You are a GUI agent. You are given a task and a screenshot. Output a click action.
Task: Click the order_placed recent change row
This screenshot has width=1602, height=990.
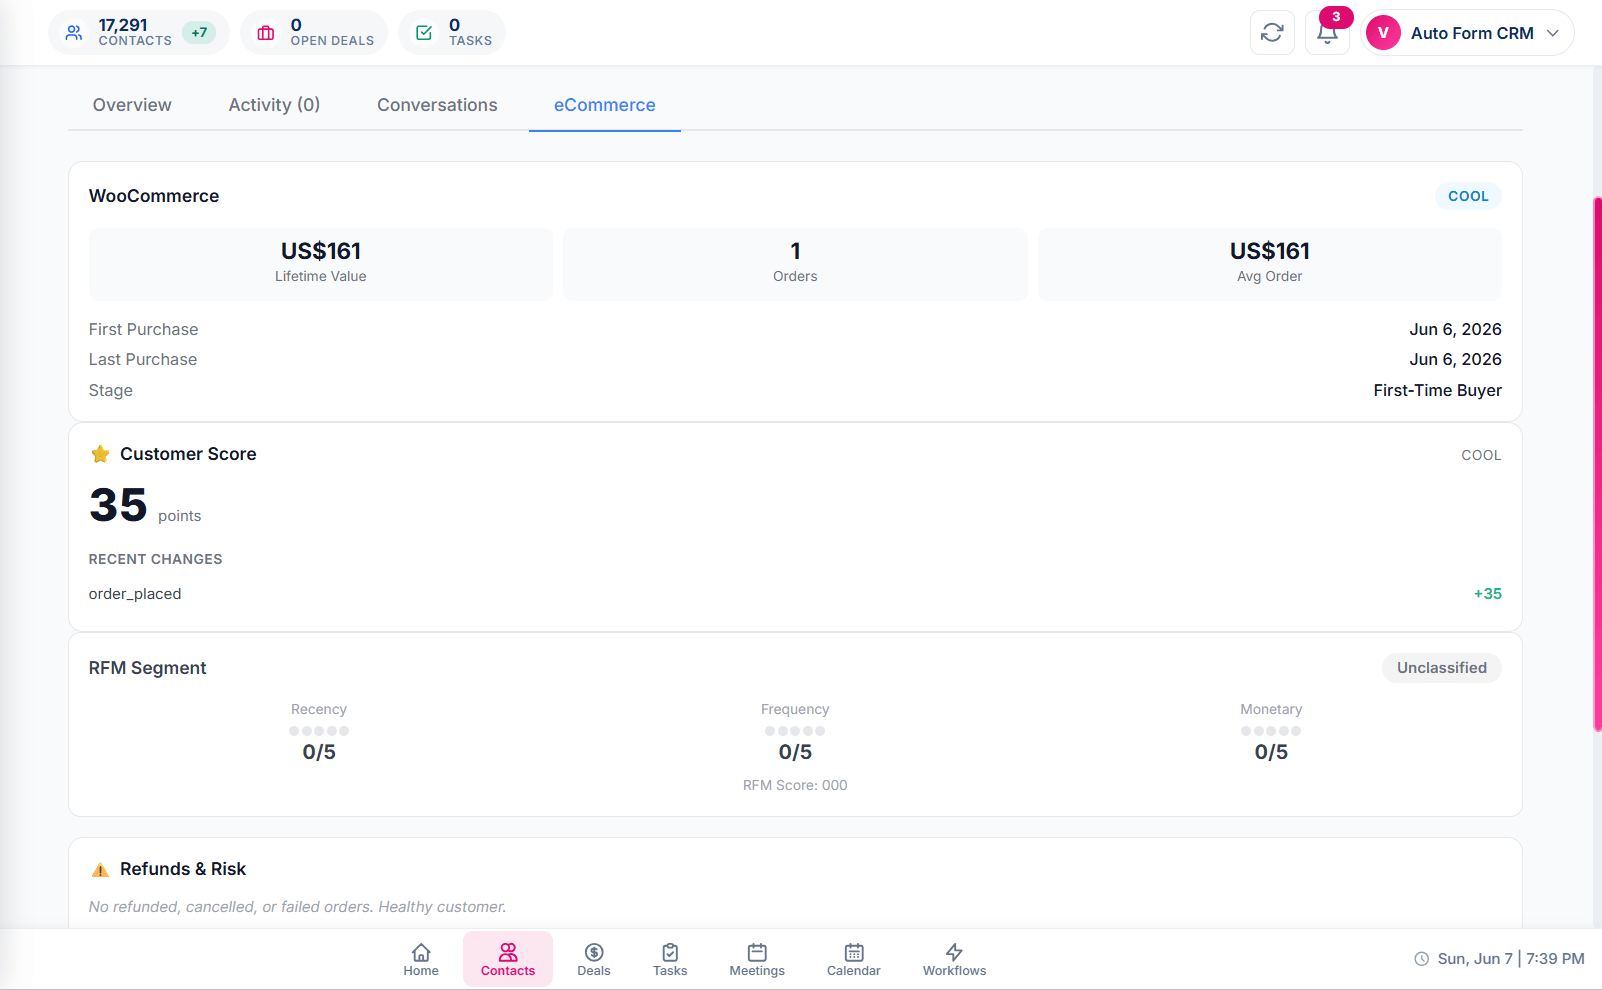(x=795, y=594)
